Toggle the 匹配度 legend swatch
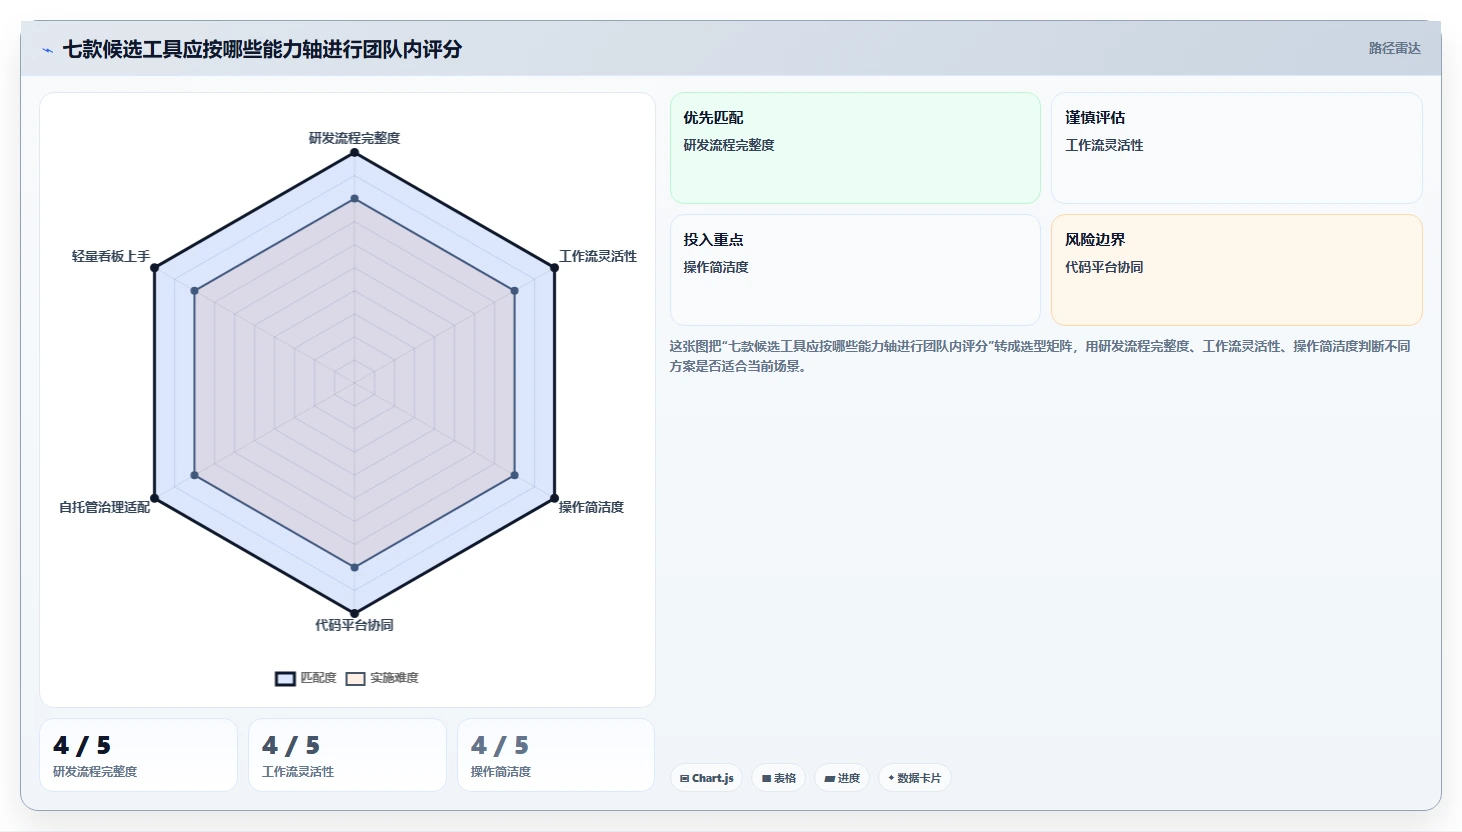Image resolution: width=1462 pixels, height=832 pixels. 285,679
